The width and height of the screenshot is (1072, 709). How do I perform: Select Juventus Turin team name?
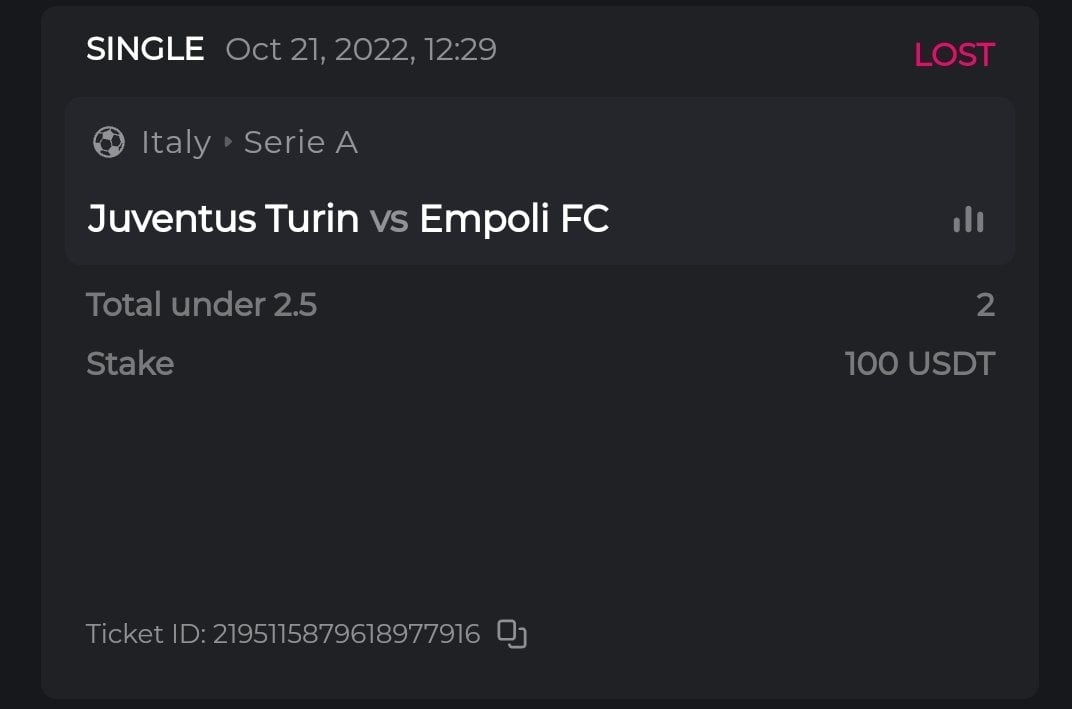point(223,218)
